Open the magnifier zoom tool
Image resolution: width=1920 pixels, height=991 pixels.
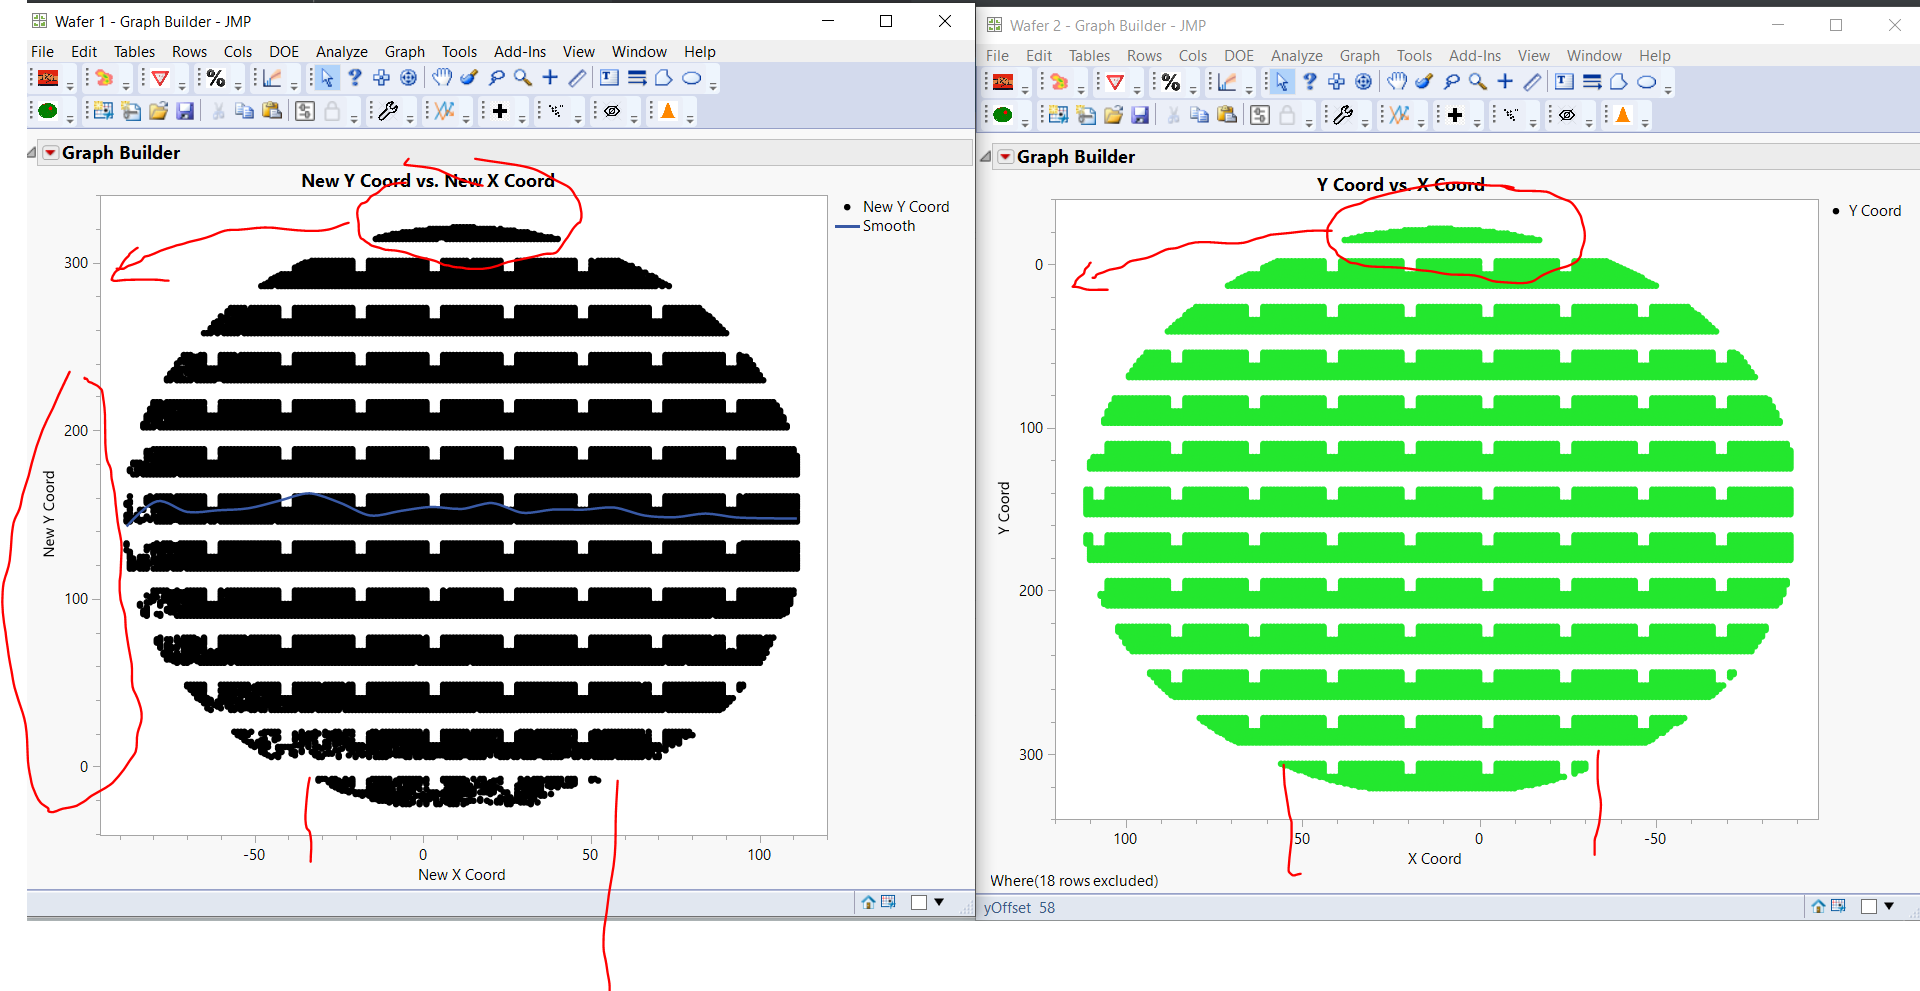coord(522,77)
